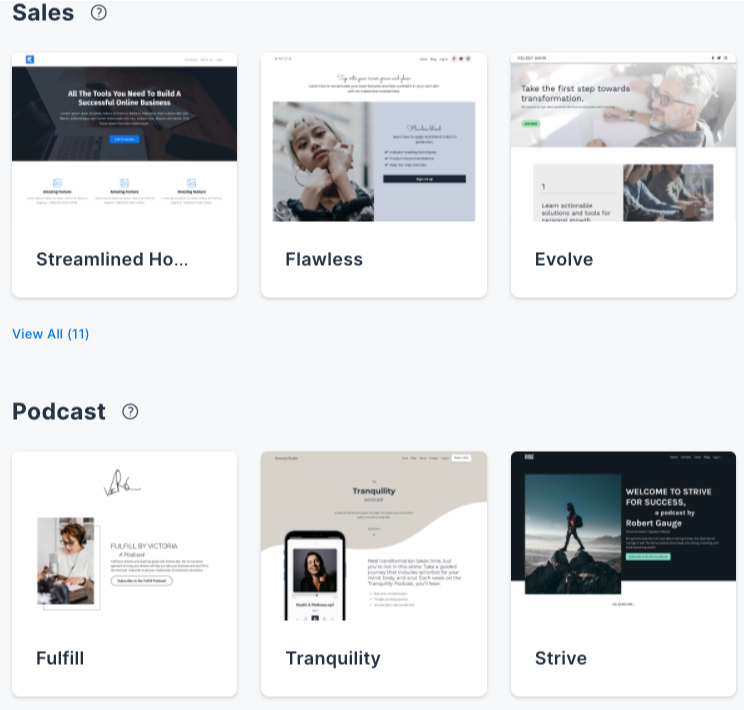Click the green button in Evolve preview
The height and width of the screenshot is (710, 744).
tap(530, 123)
